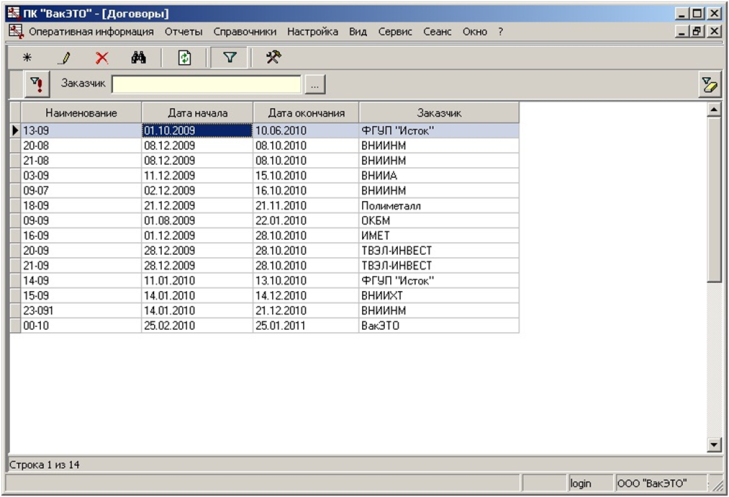Restore the inner Договоры child window

point(697,32)
